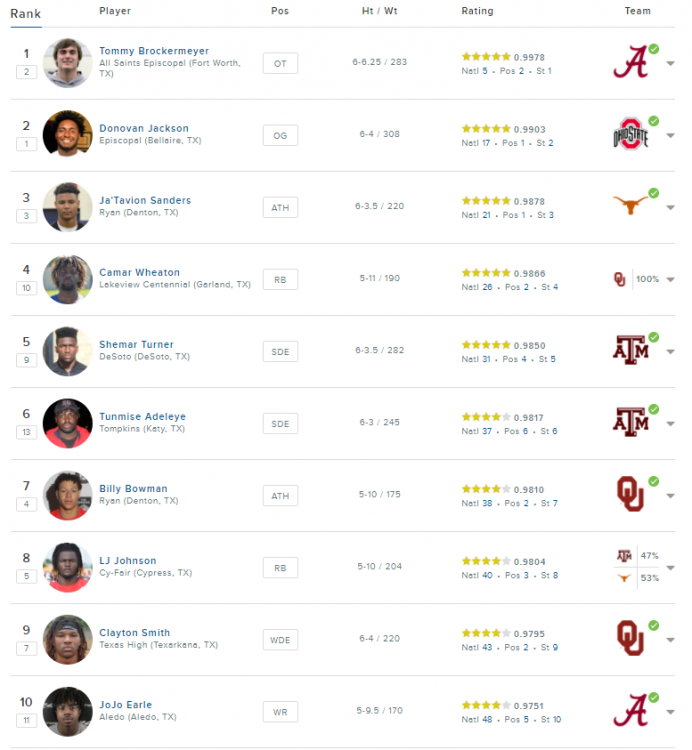Expand LJ Johnson's team prediction arrow
The image size is (692, 750).
point(671,568)
